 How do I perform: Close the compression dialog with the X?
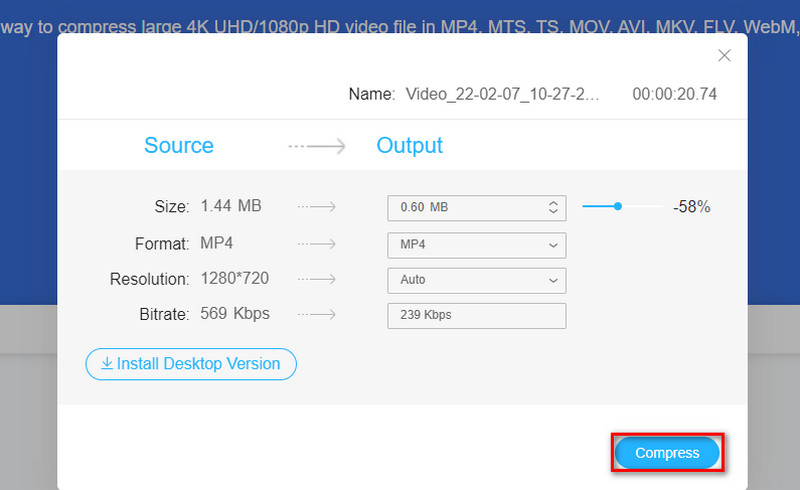725,56
